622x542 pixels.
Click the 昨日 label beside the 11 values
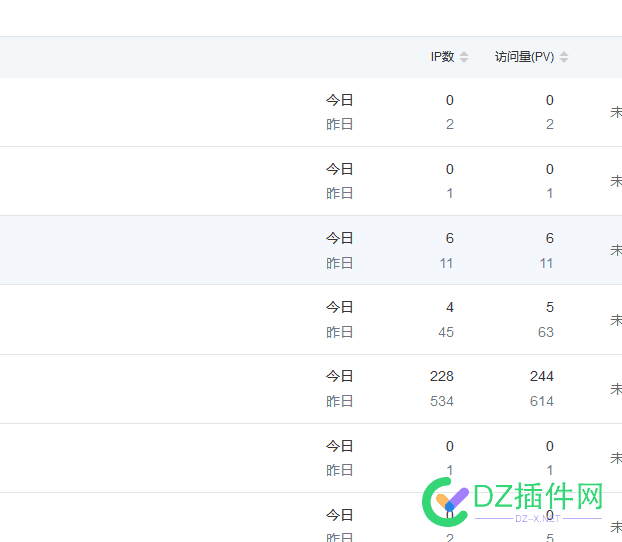point(340,263)
